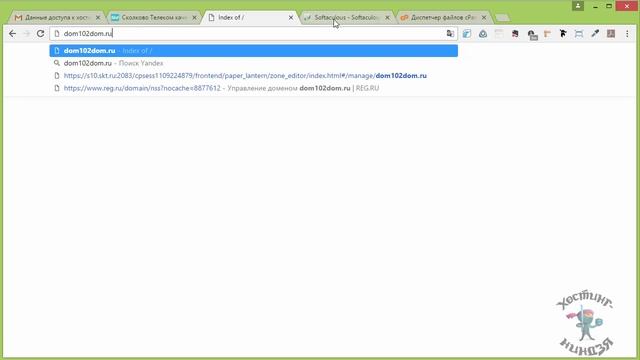Click the translate icon in address bar
Image resolution: width=640 pixels, height=360 pixels.
(x=450, y=33)
